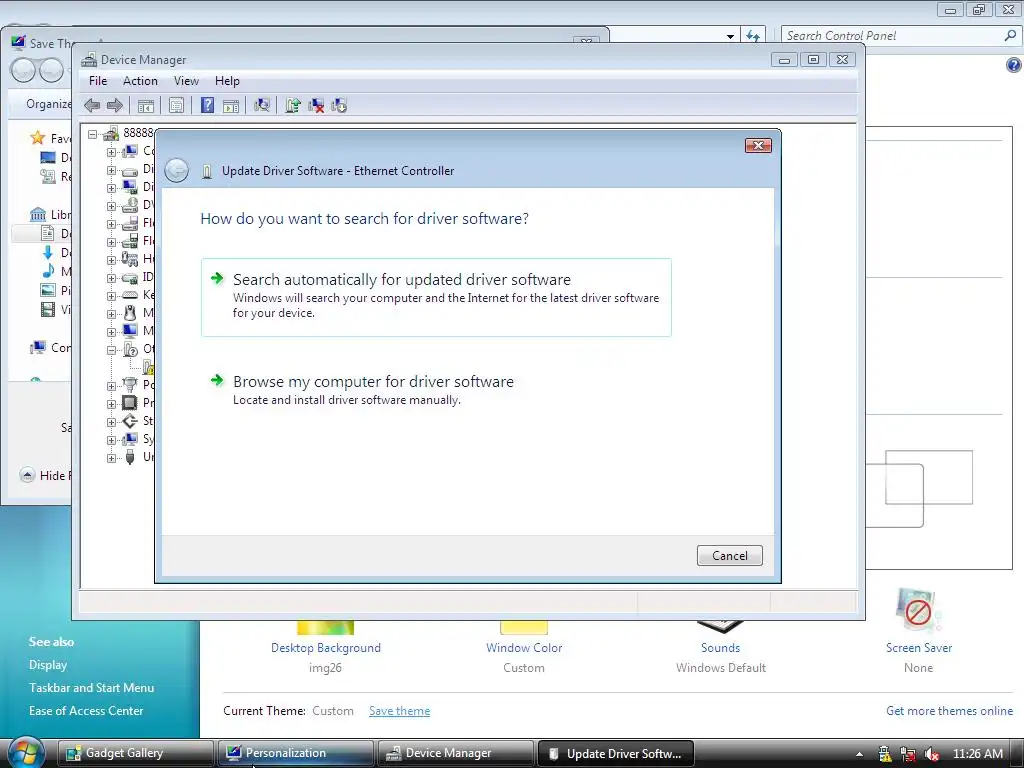
Task: Go back in the Device Manager toolbar
Action: [x=92, y=105]
